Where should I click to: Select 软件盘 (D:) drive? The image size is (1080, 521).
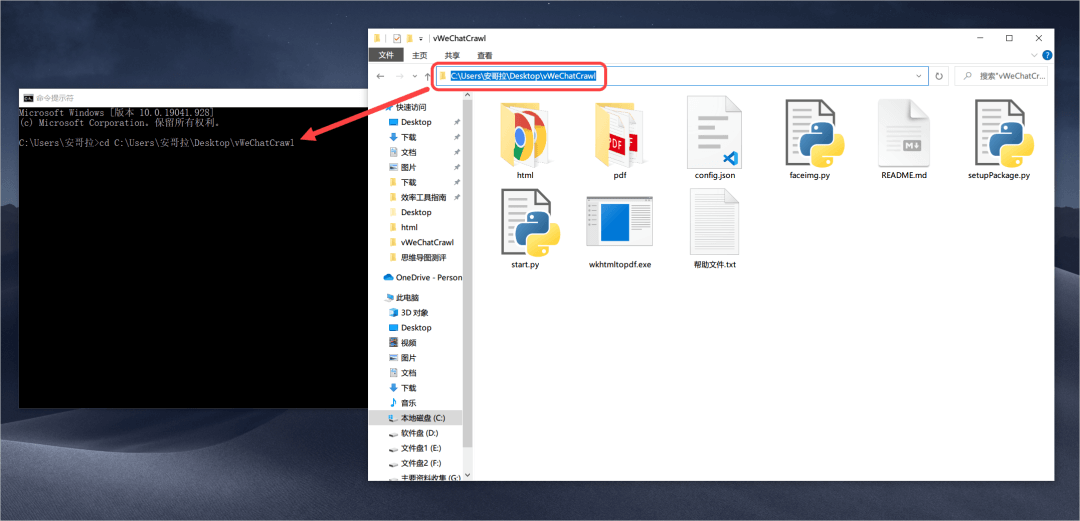point(413,433)
